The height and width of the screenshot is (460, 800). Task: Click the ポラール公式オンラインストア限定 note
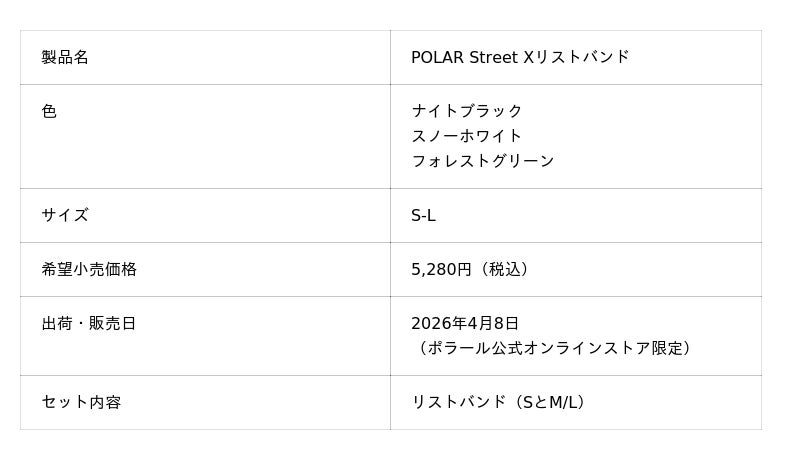coord(555,348)
